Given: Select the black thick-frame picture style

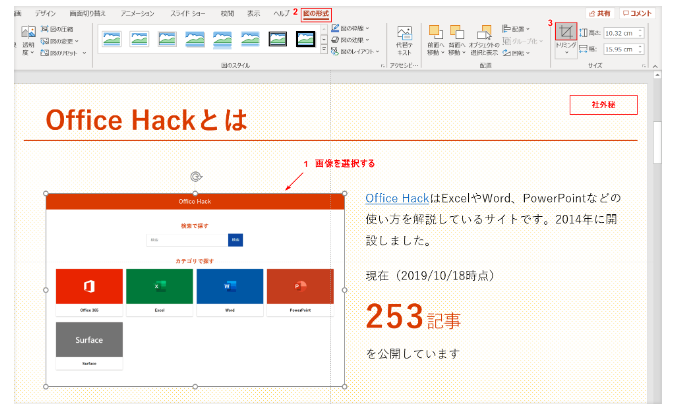Looking at the screenshot, I should 305,40.
